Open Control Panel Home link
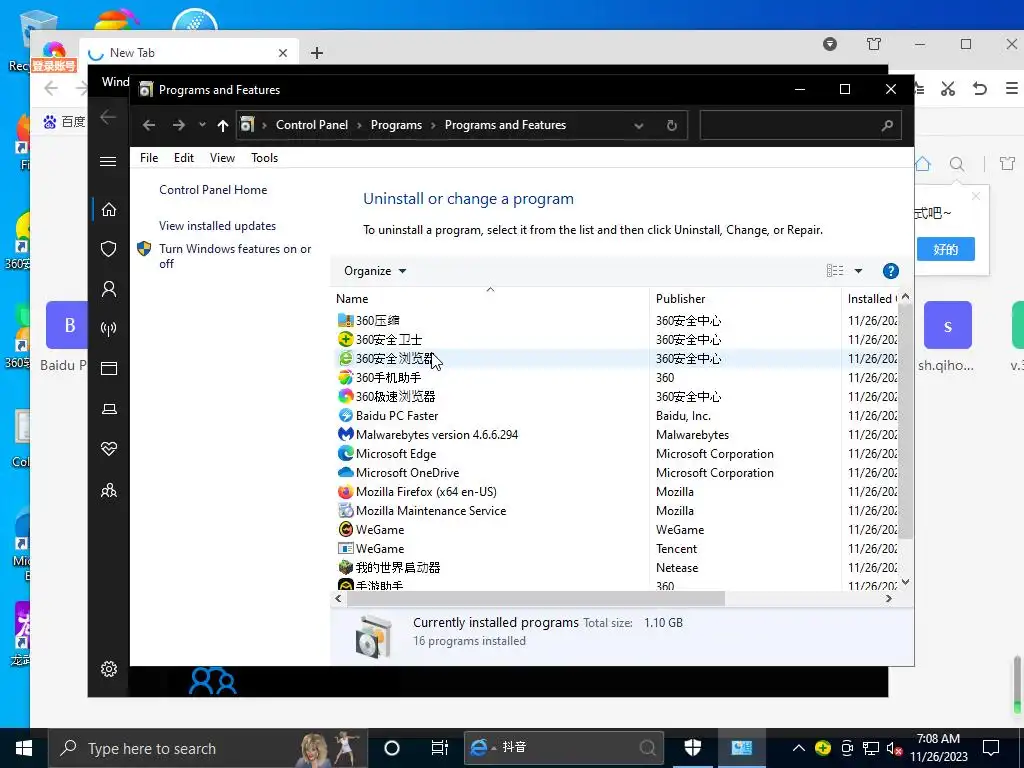Image resolution: width=1024 pixels, height=768 pixels. (x=213, y=190)
